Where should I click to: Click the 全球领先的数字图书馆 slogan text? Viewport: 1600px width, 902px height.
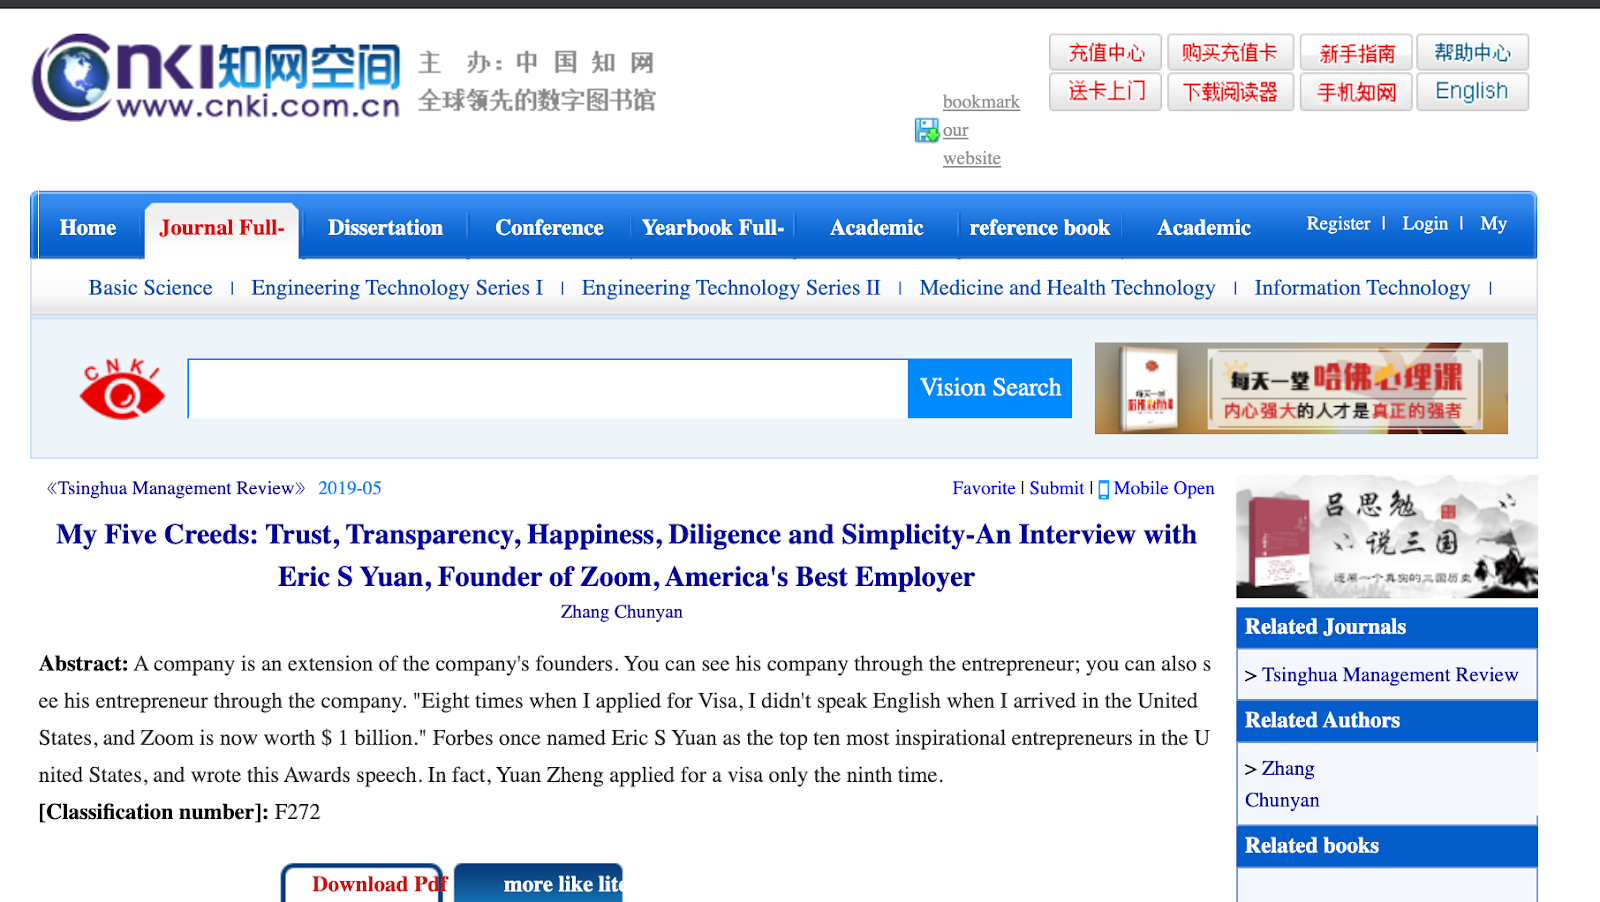pos(537,100)
